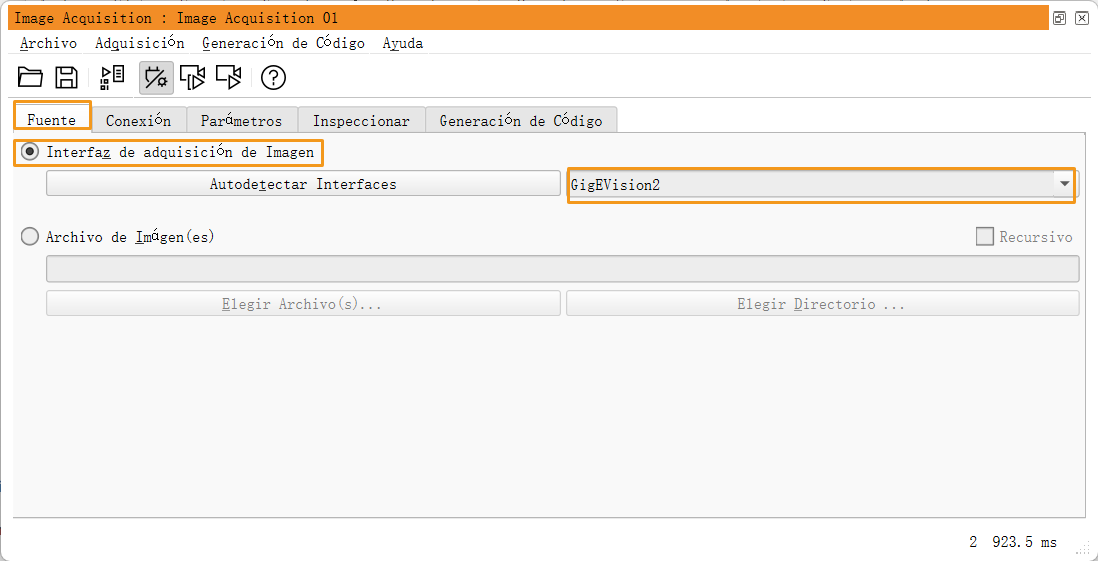The width and height of the screenshot is (1098, 561).
Task: Click the image file path input field
Action: coord(562,269)
